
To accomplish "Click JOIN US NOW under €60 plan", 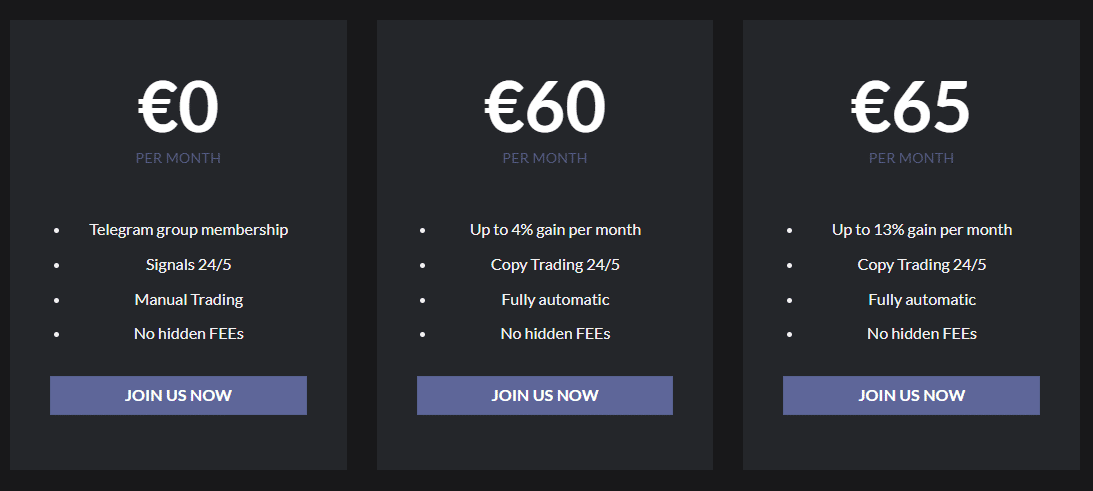I will click(x=544, y=395).
